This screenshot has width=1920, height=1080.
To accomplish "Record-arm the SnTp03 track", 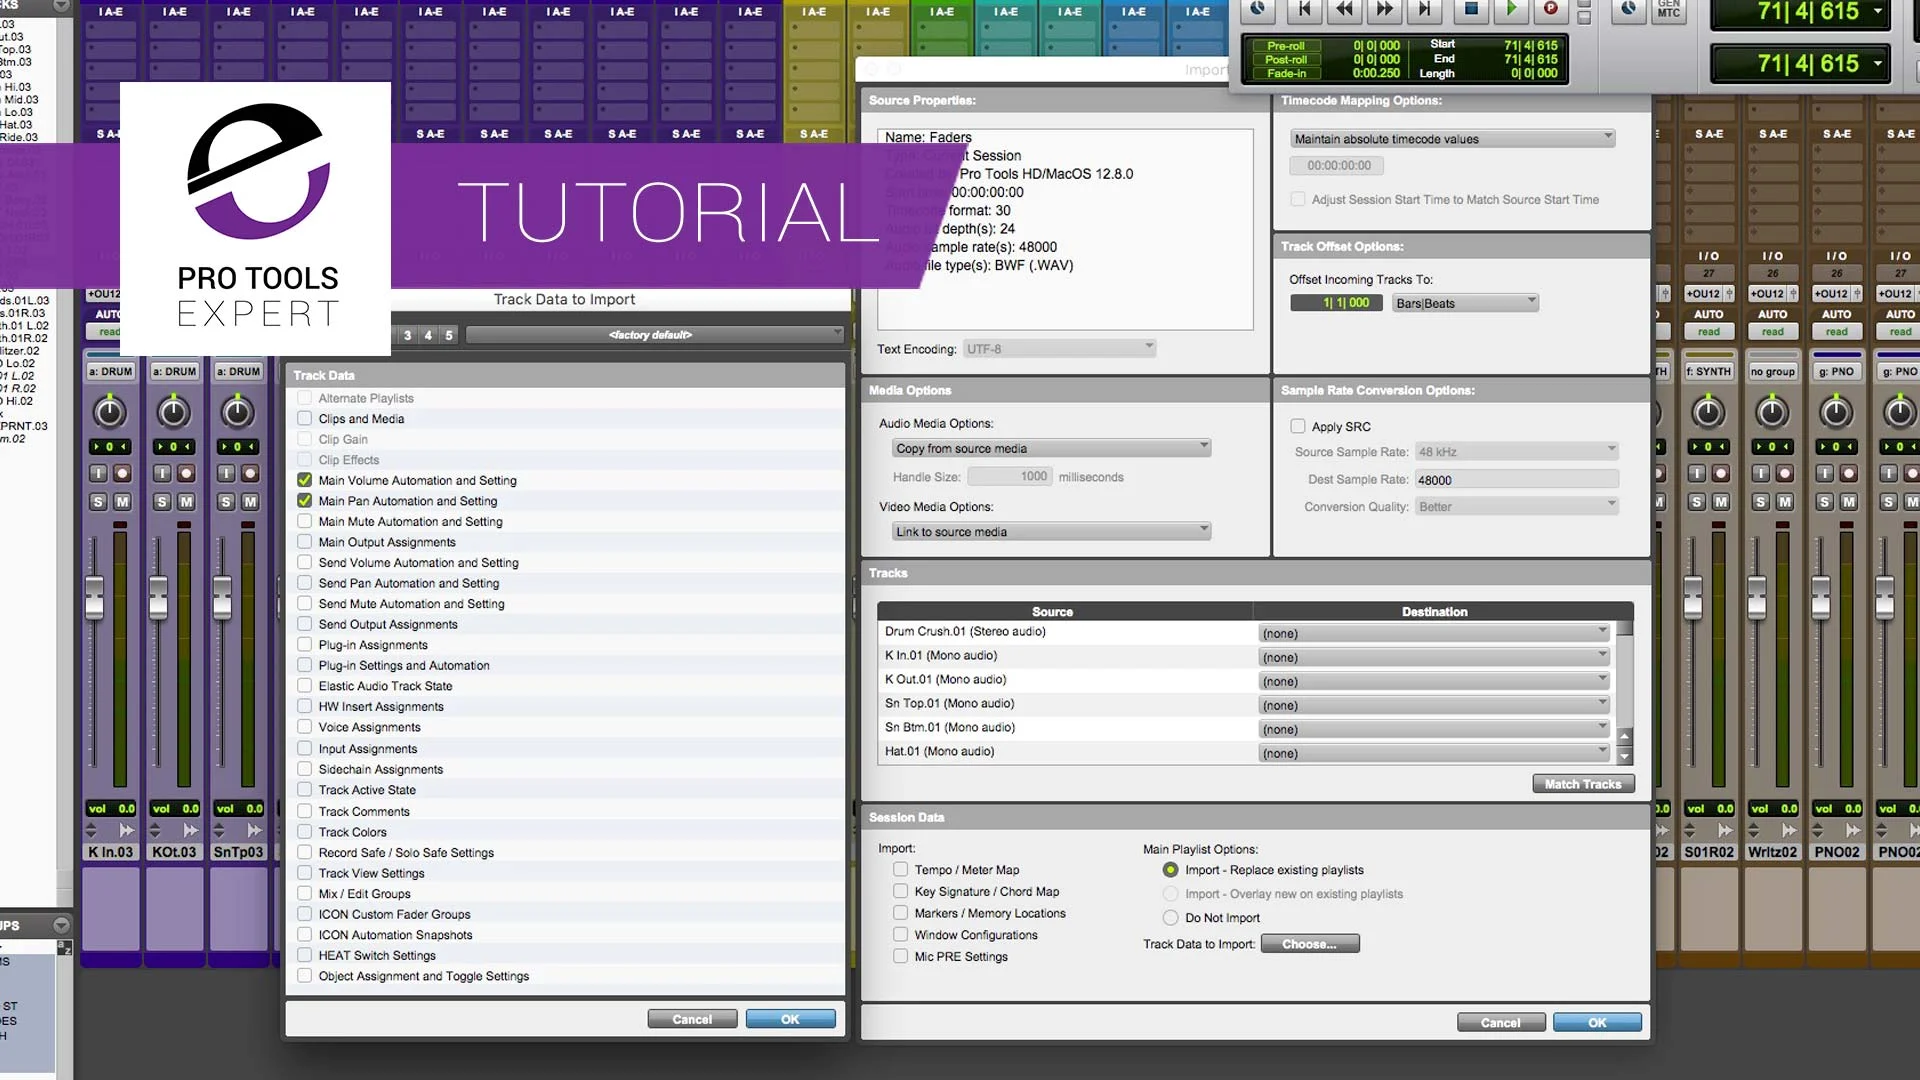I will tap(249, 473).
